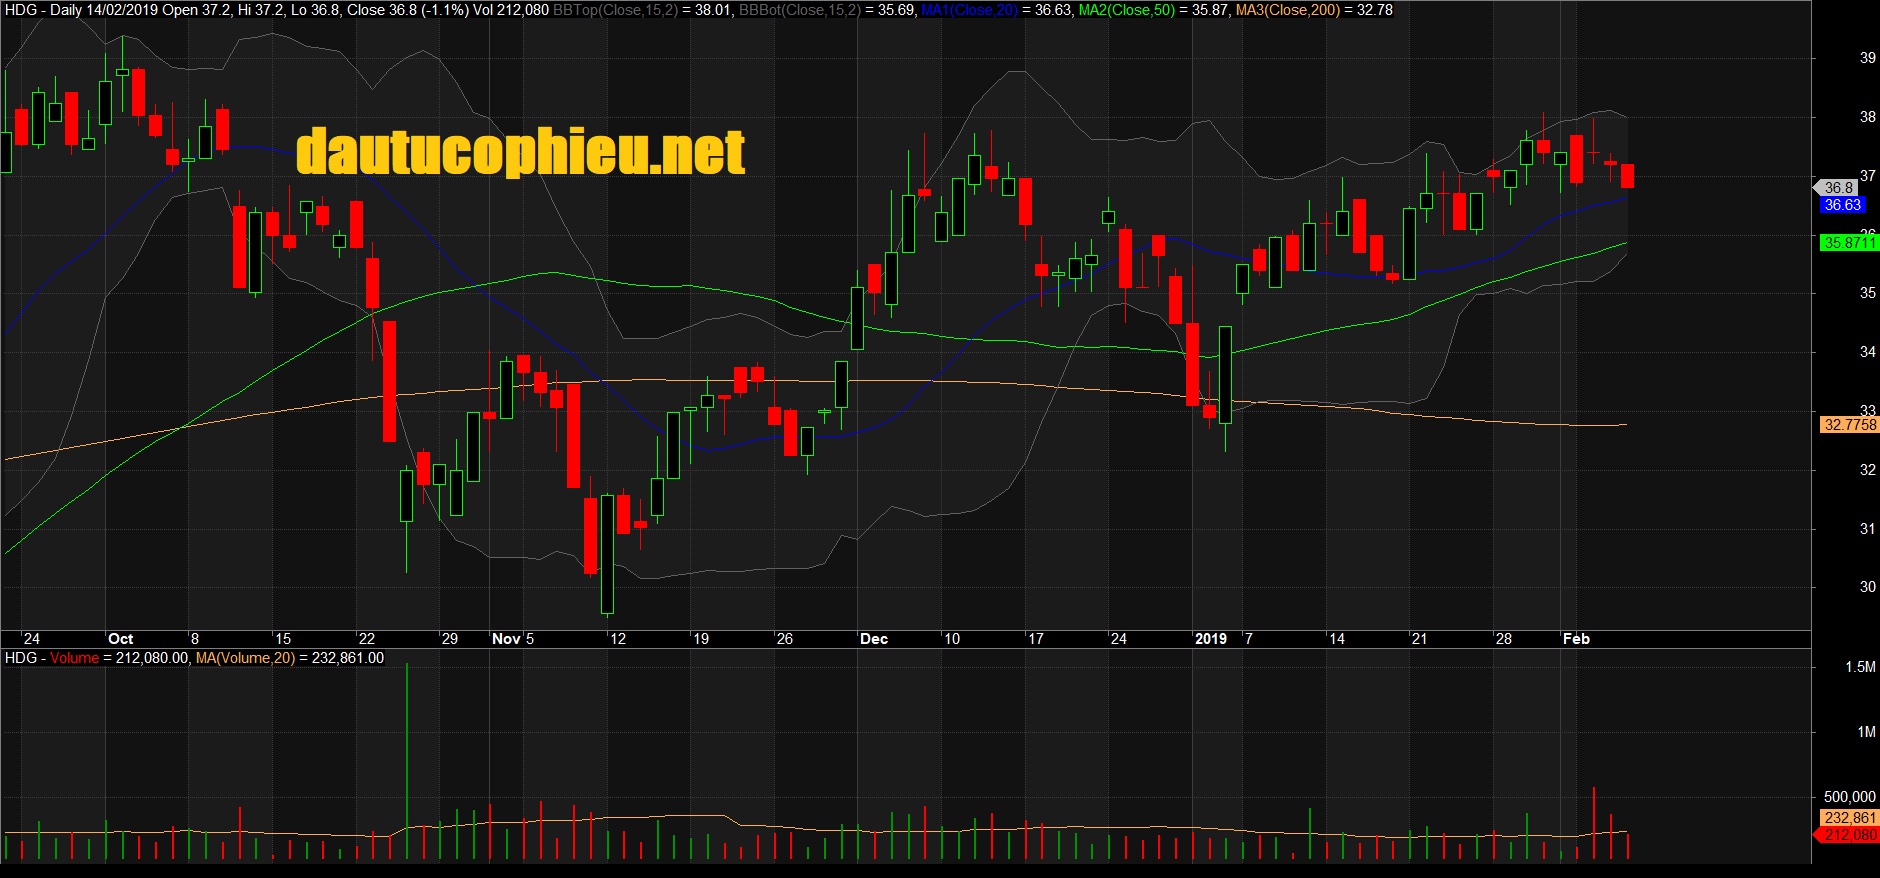1880x878 pixels.
Task: Click the Feb month label on date axis
Action: [x=1576, y=639]
